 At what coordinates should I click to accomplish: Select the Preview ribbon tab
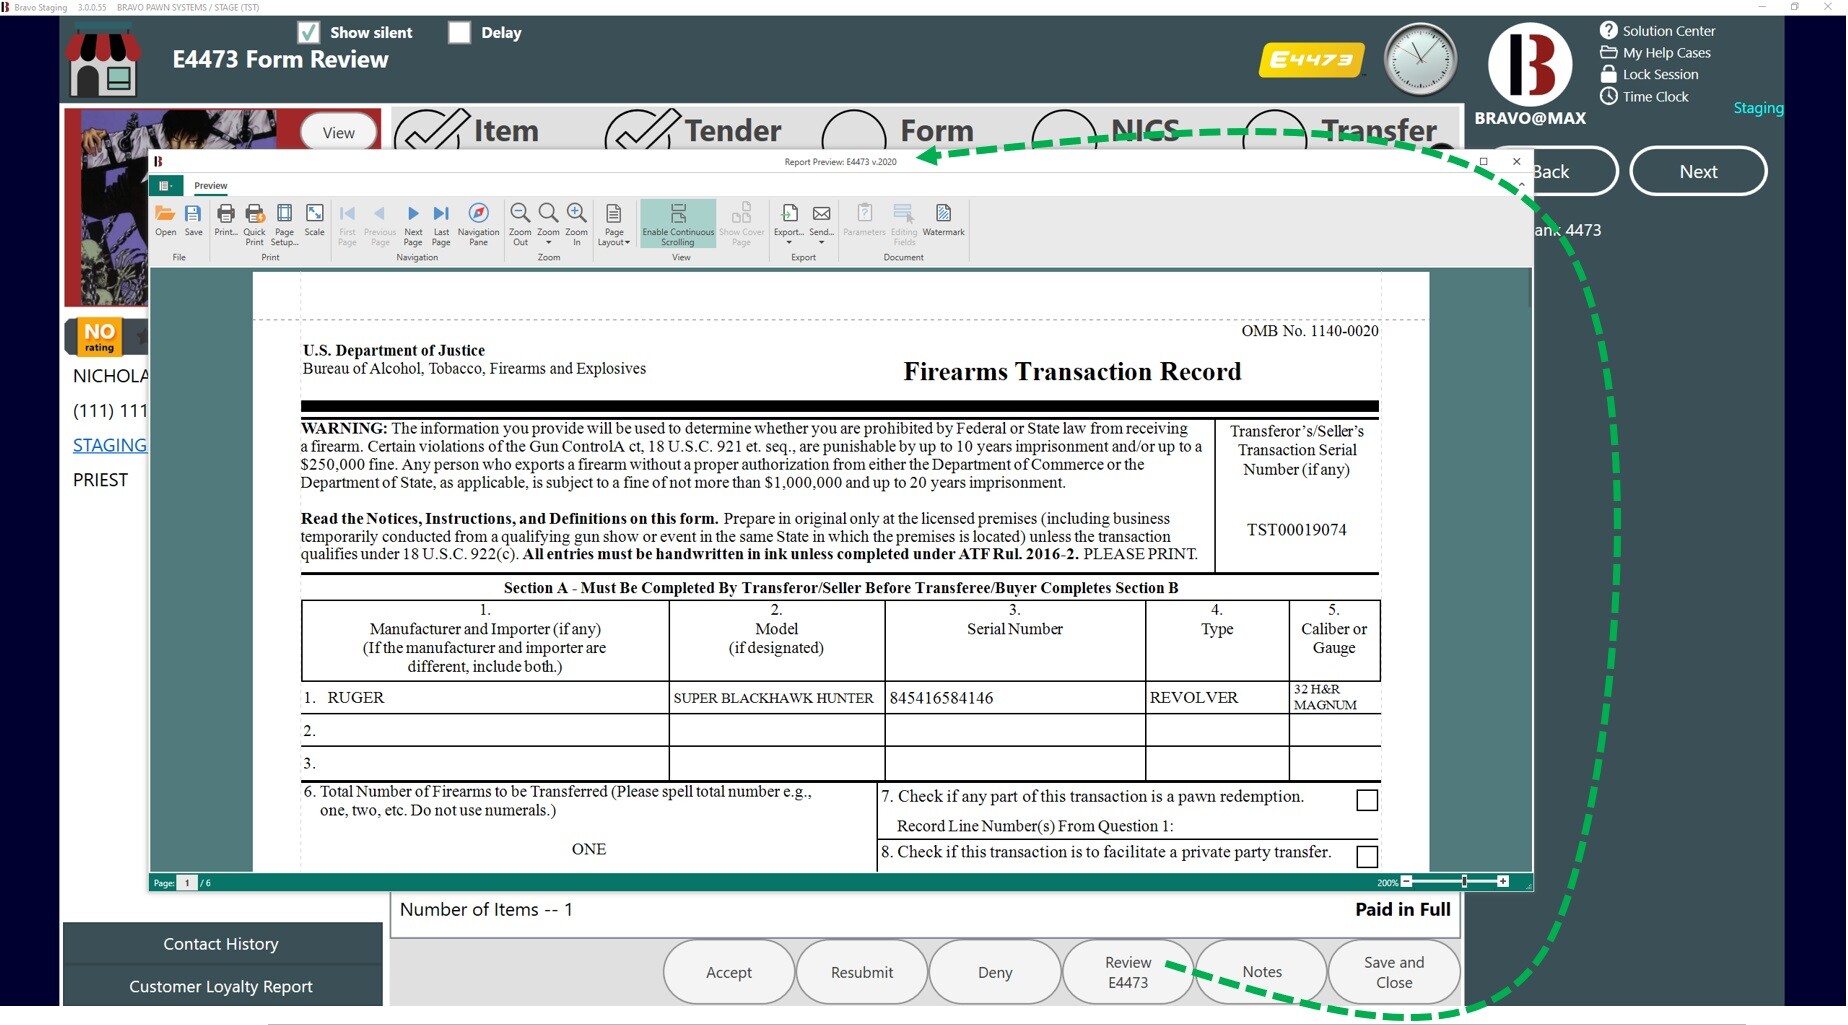click(x=210, y=186)
